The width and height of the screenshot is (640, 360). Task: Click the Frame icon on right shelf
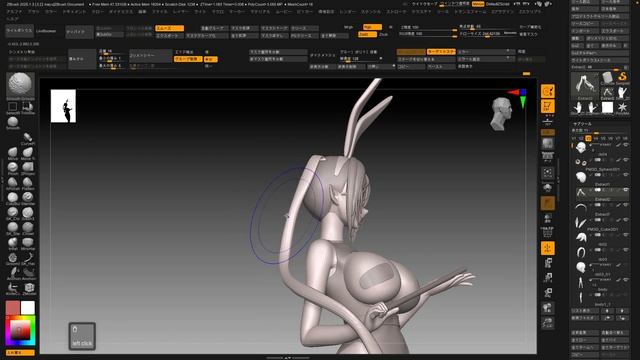548,172
